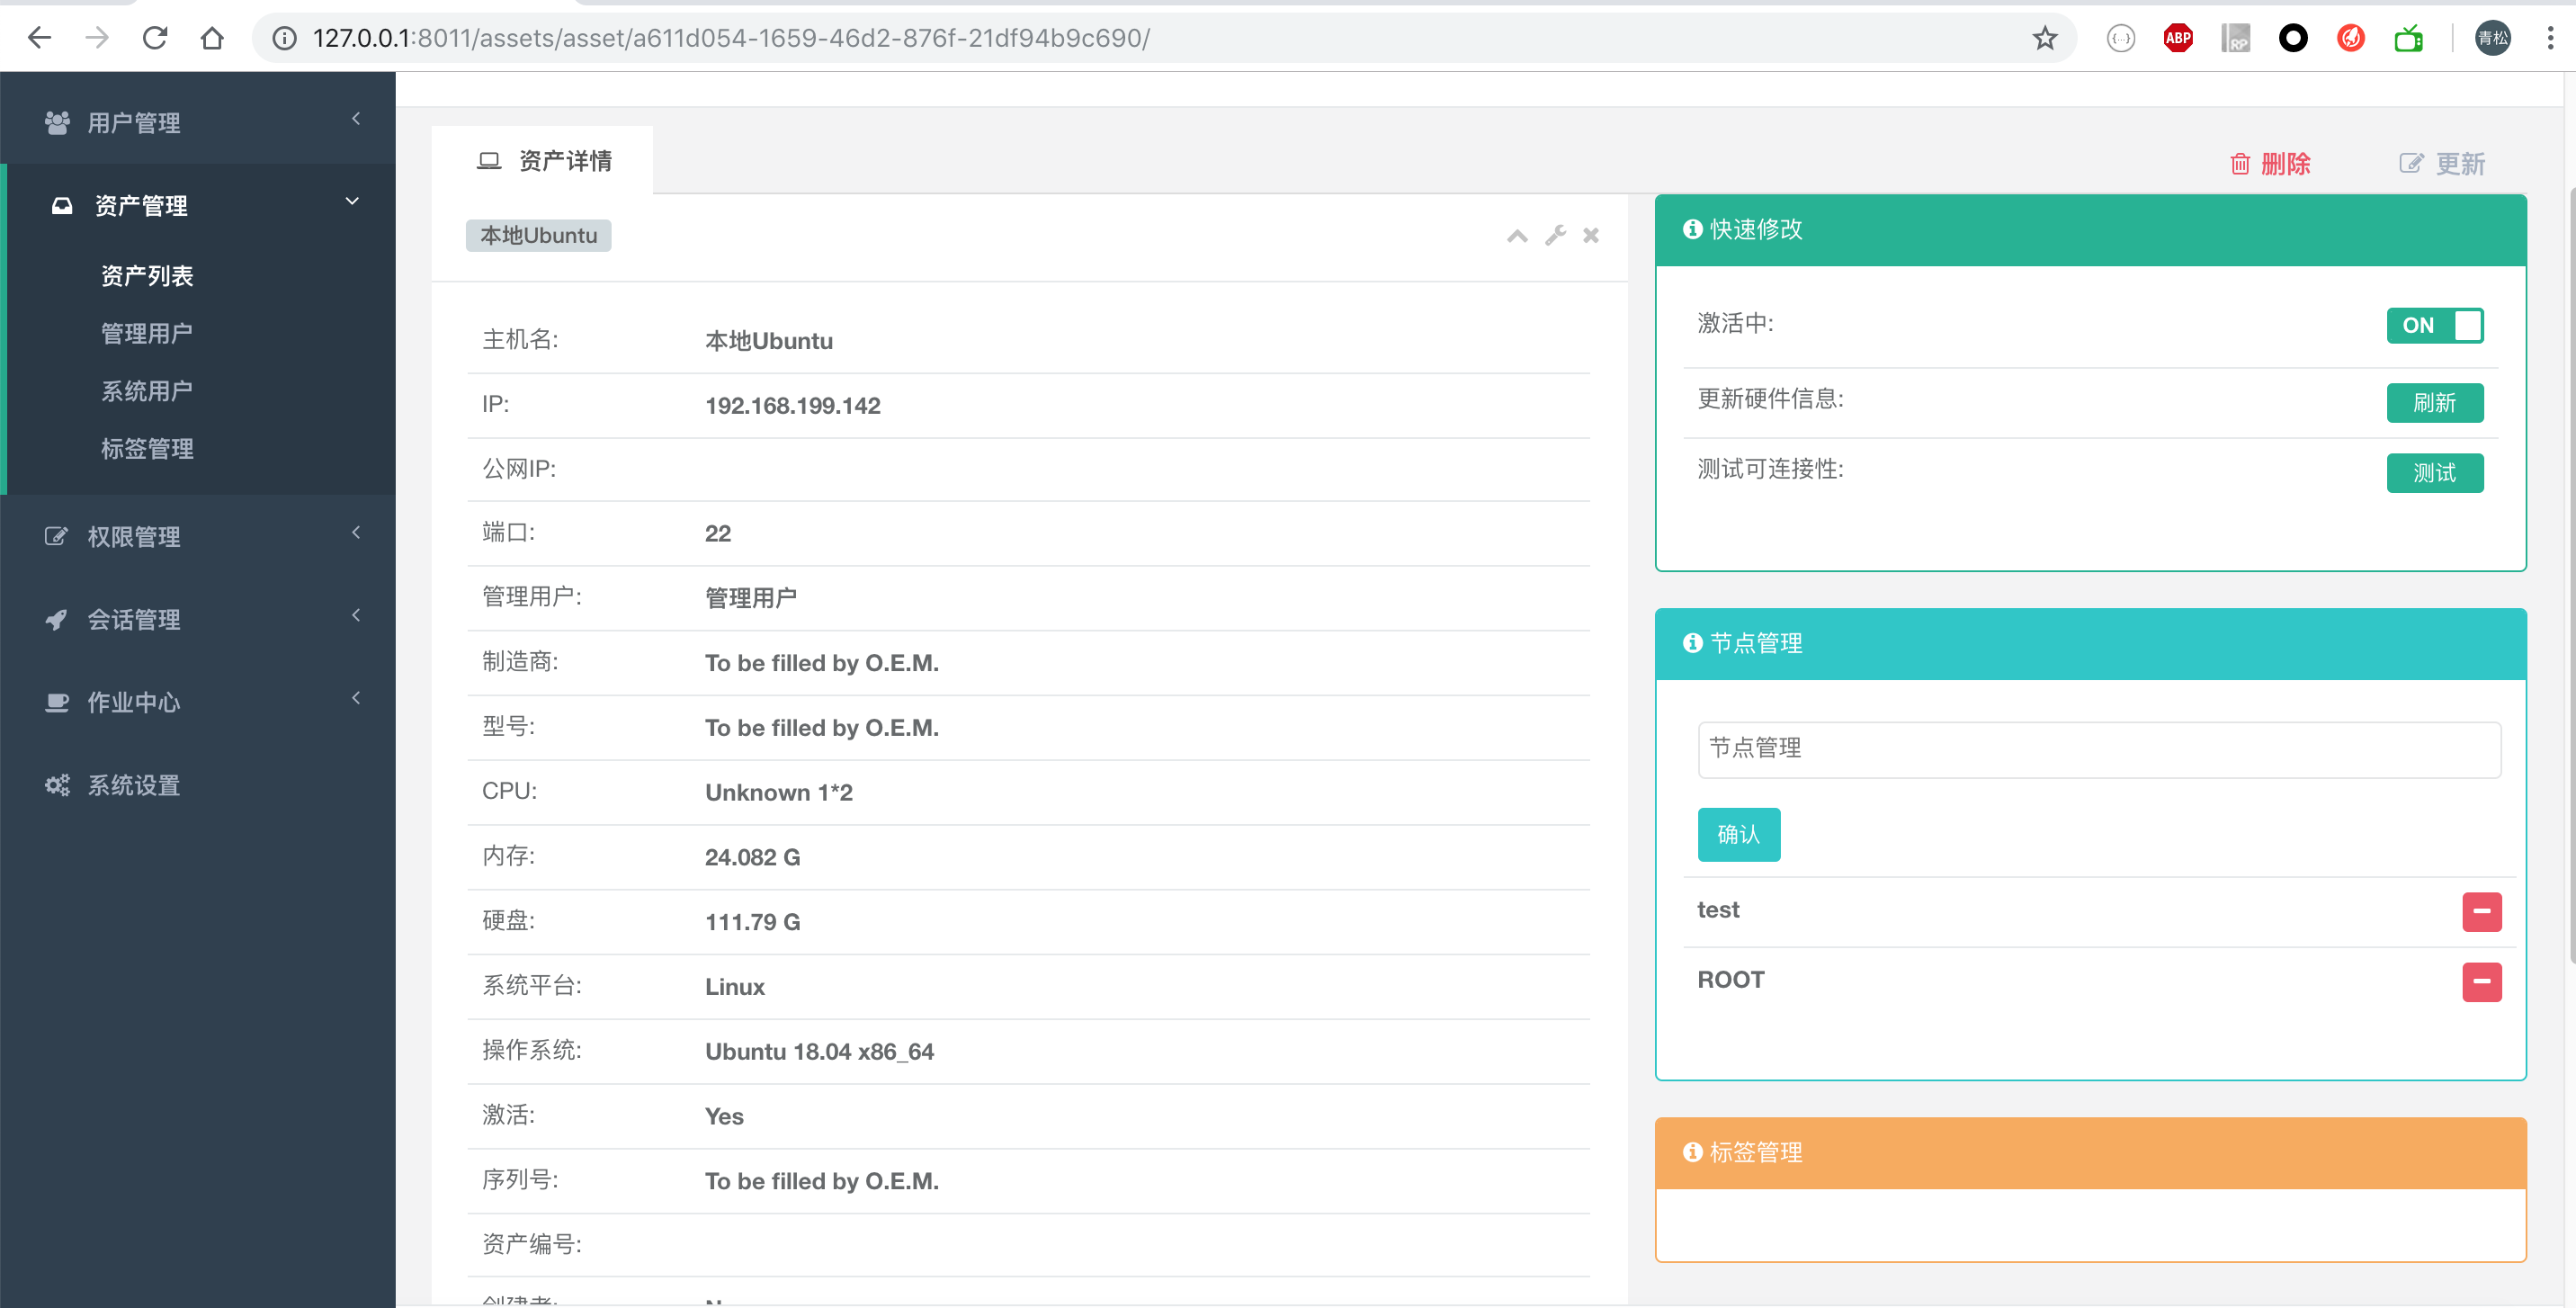Image resolution: width=2576 pixels, height=1308 pixels.
Task: Toggle the 激活中 ON switch
Action: [x=2434, y=325]
